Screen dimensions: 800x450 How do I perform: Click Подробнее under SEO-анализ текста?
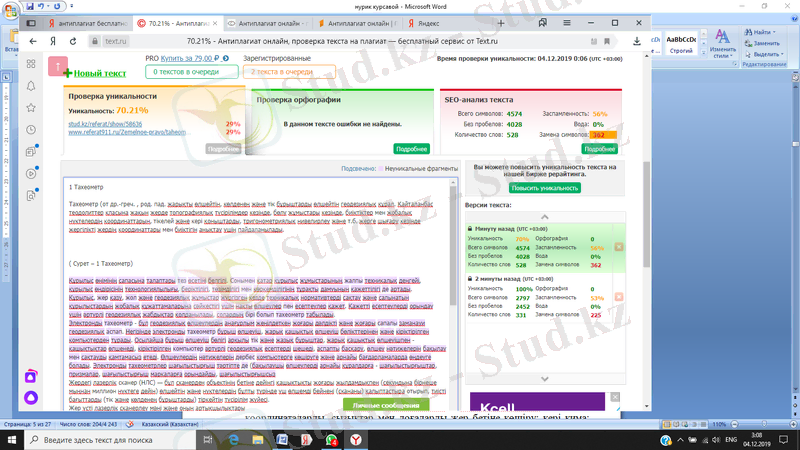coord(599,149)
